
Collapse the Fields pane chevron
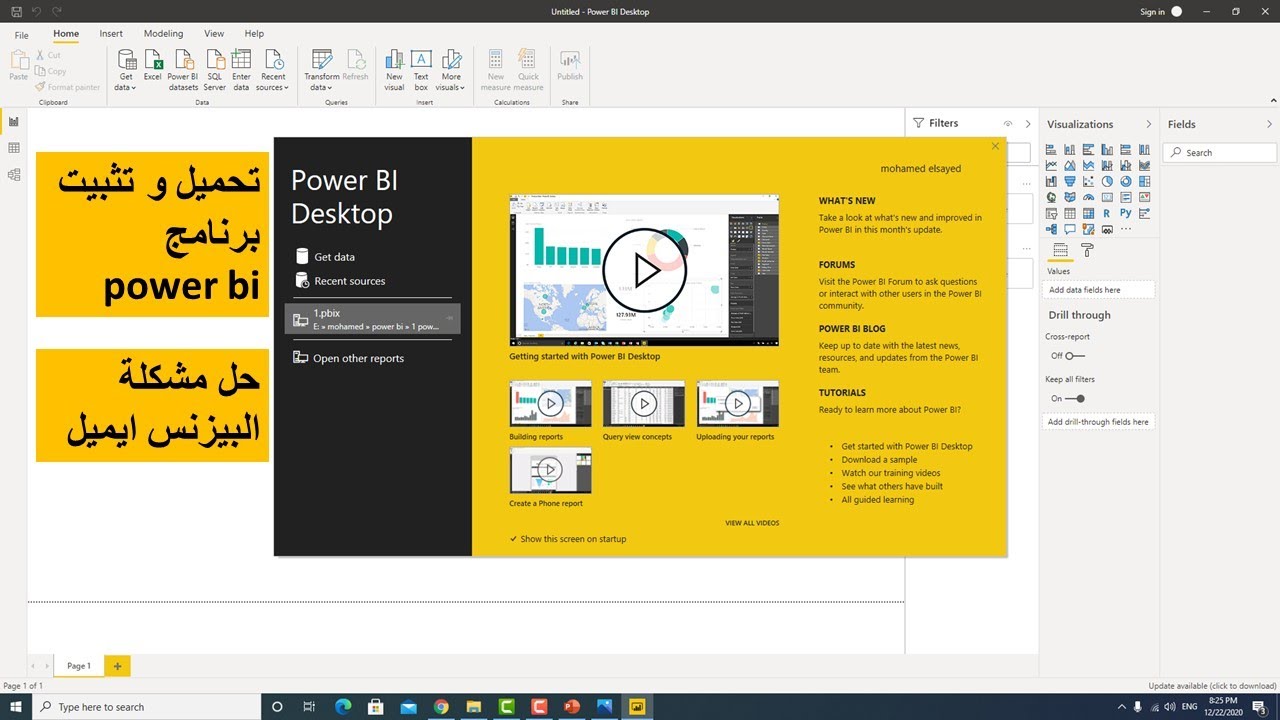(1271, 124)
